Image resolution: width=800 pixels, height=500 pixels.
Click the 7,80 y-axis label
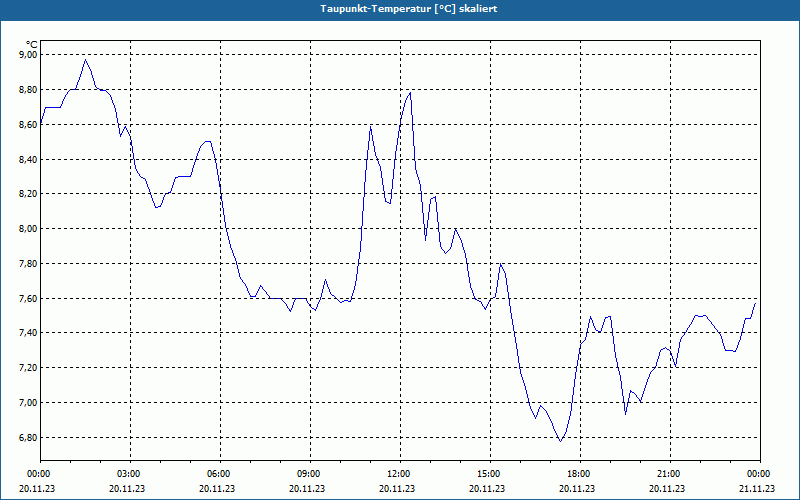[29, 264]
